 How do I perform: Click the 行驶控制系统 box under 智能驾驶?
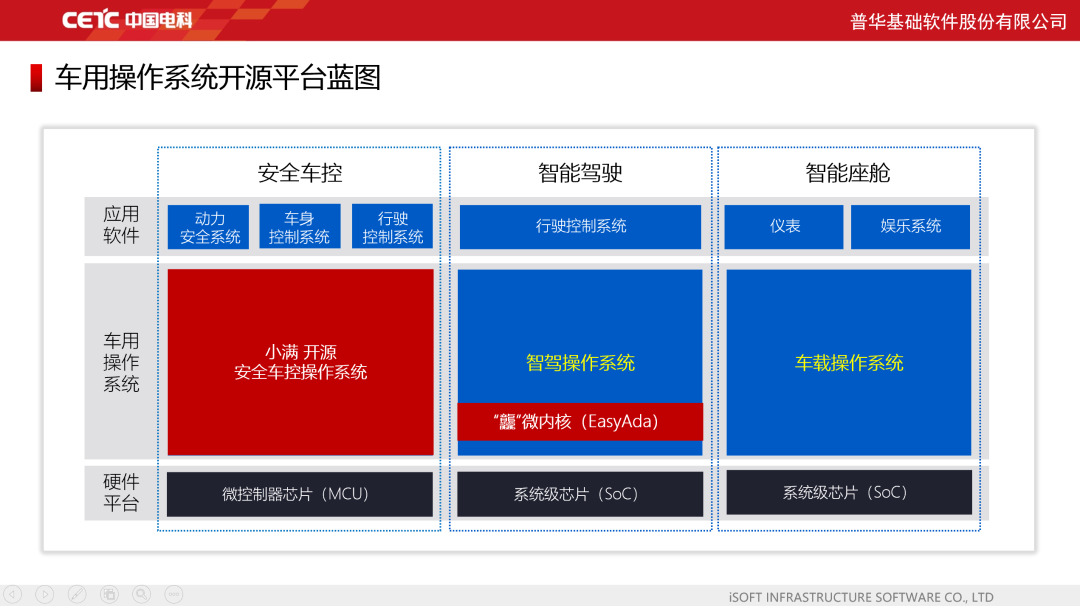pyautogui.click(x=580, y=227)
